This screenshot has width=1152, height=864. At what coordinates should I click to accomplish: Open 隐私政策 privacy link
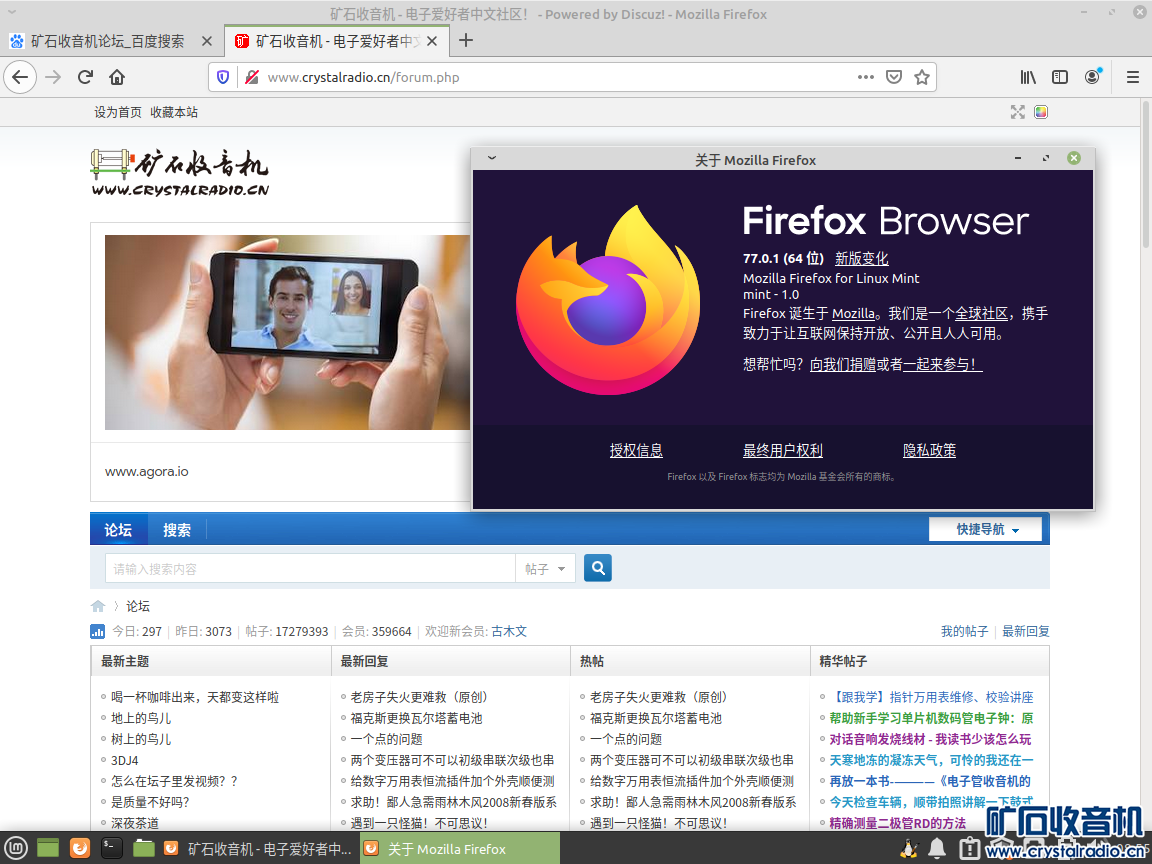(x=929, y=450)
